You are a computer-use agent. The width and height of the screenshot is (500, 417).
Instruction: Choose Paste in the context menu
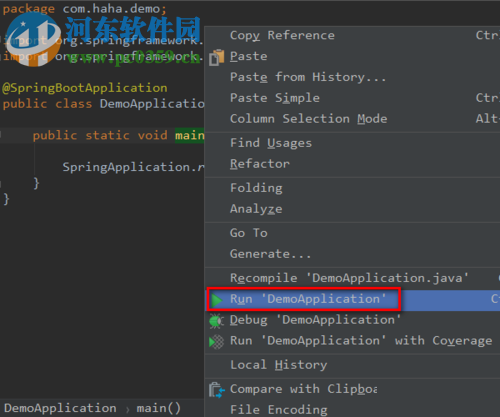pyautogui.click(x=352, y=56)
